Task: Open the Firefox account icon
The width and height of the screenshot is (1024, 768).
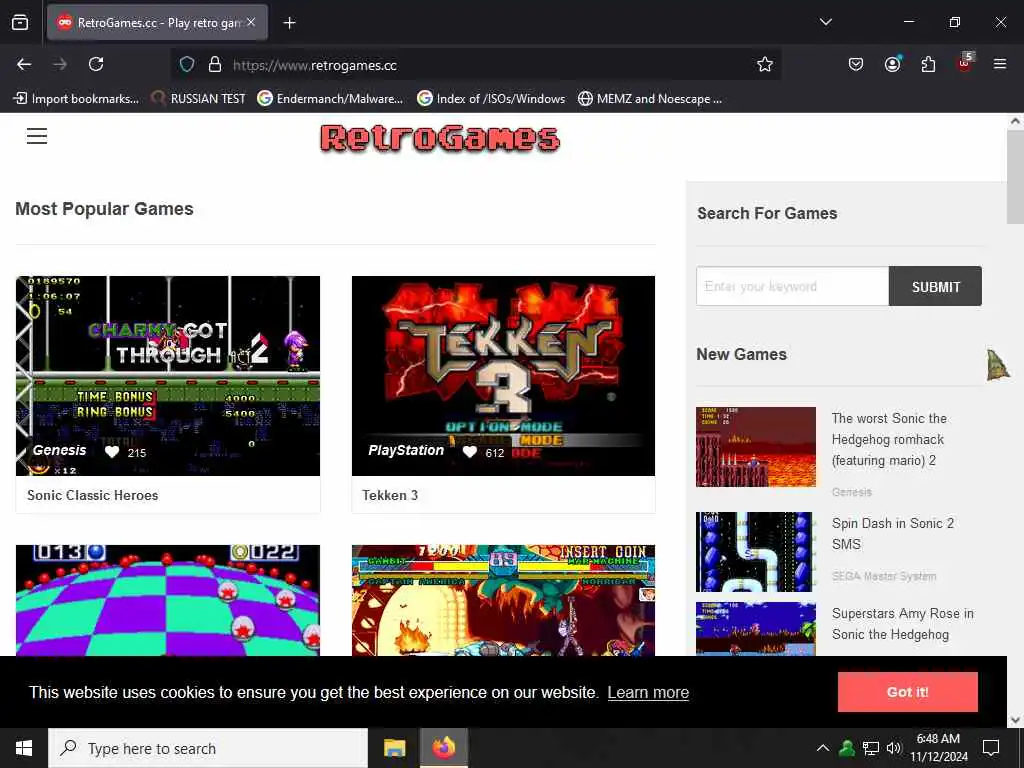Action: pos(892,64)
